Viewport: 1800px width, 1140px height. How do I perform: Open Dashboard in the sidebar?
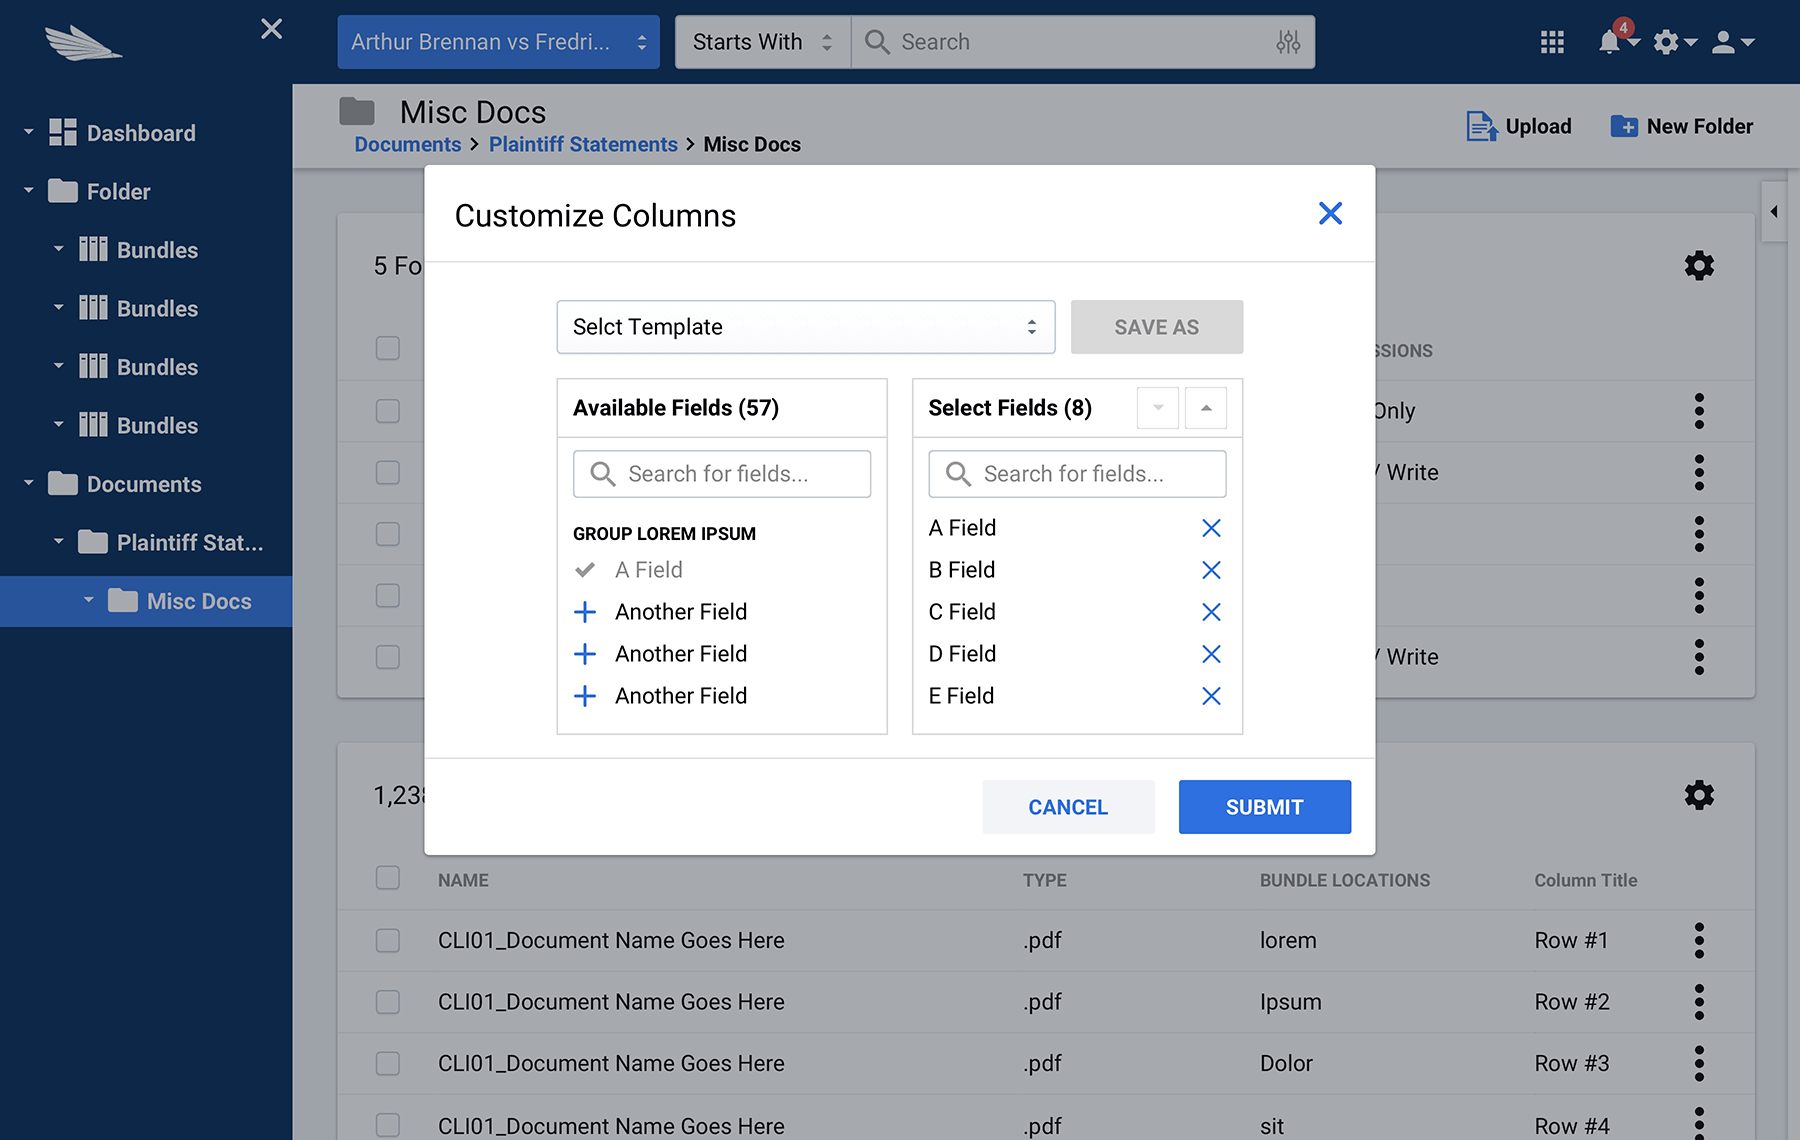141,133
